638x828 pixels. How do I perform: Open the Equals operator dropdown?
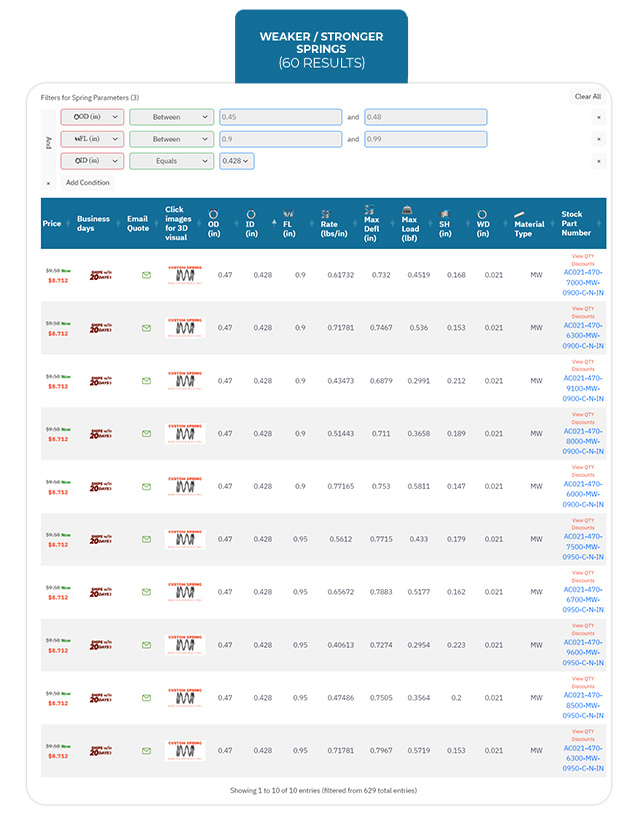pyautogui.click(x=171, y=161)
